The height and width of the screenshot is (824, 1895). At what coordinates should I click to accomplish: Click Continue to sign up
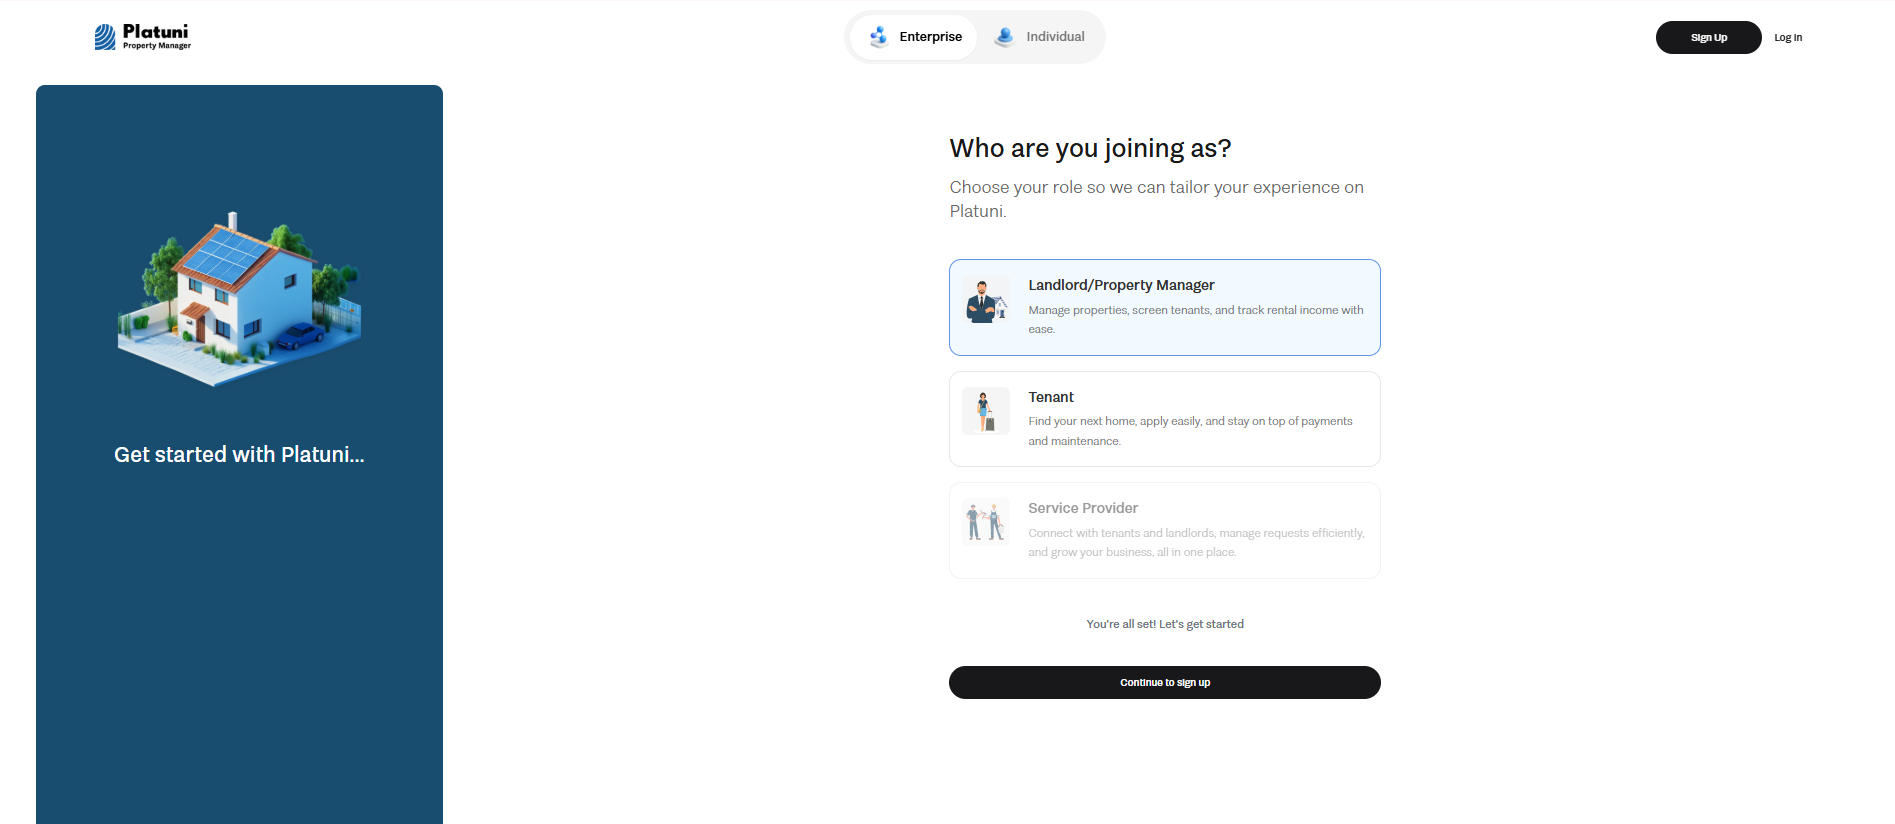pos(1165,683)
